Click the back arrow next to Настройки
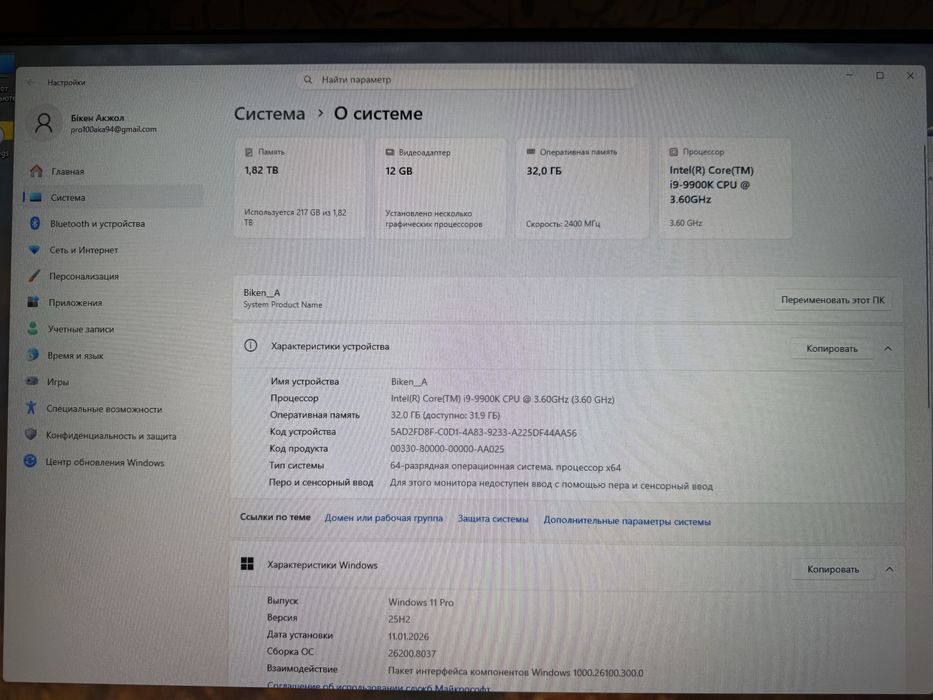This screenshot has width=933, height=700. tap(31, 82)
